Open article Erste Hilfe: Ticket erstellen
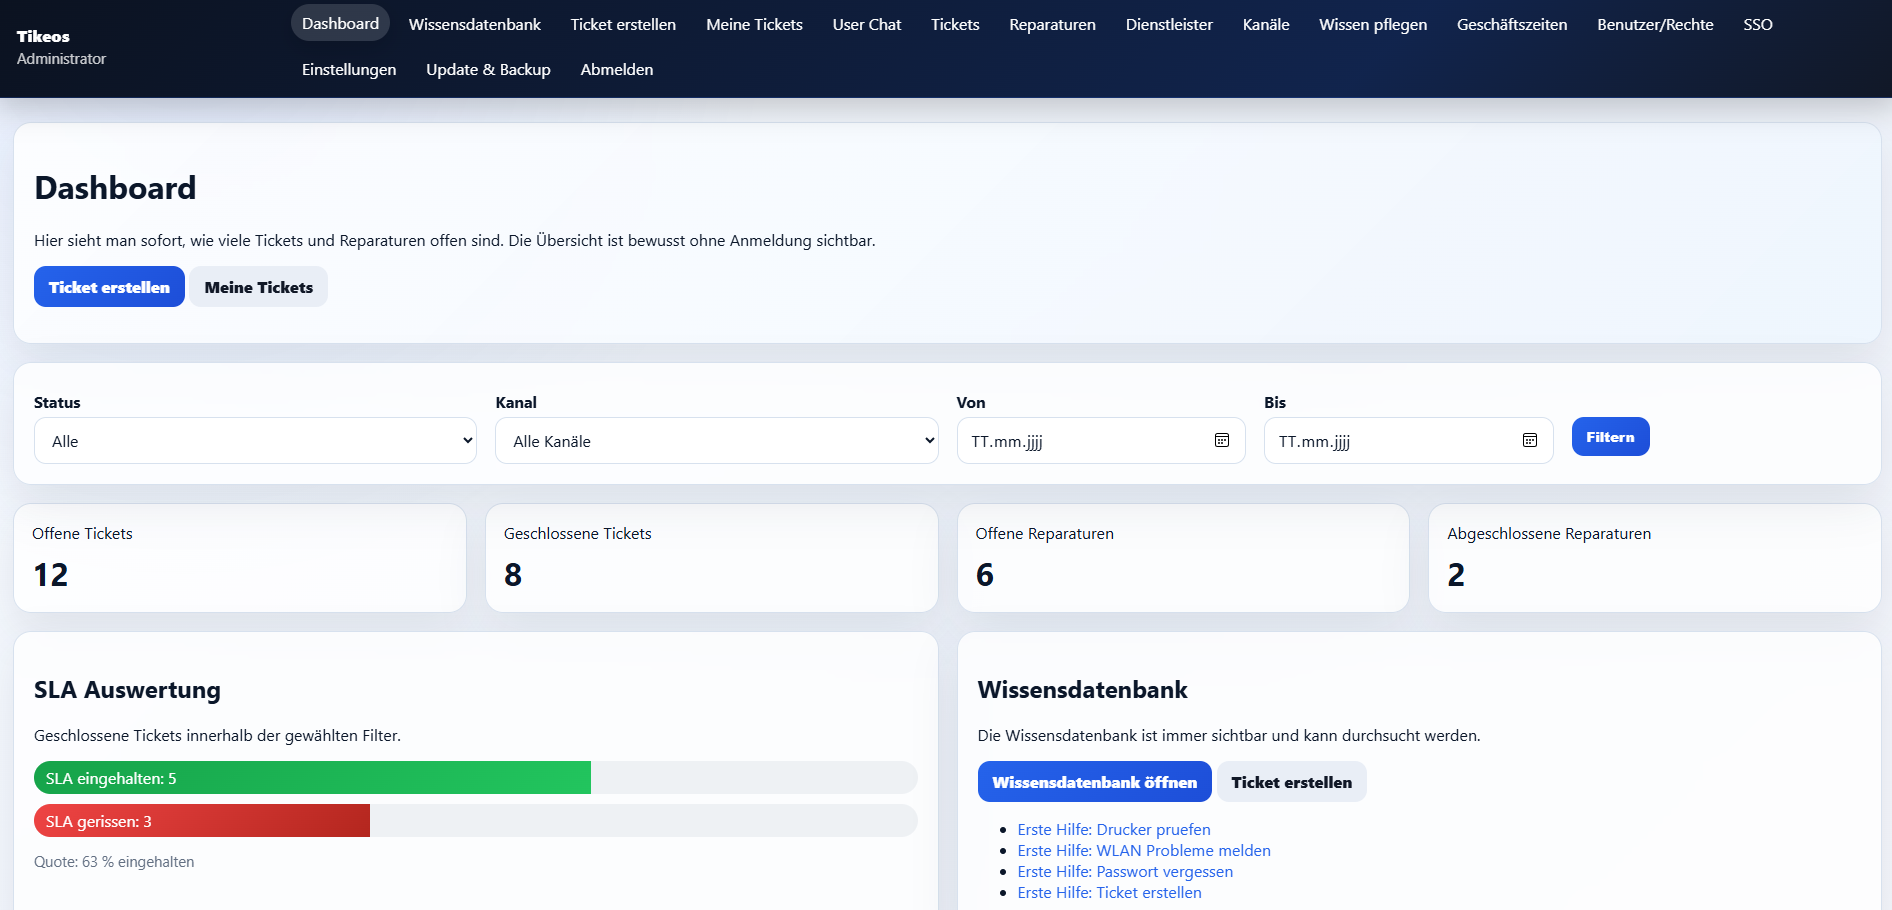Image resolution: width=1892 pixels, height=910 pixels. [x=1109, y=892]
